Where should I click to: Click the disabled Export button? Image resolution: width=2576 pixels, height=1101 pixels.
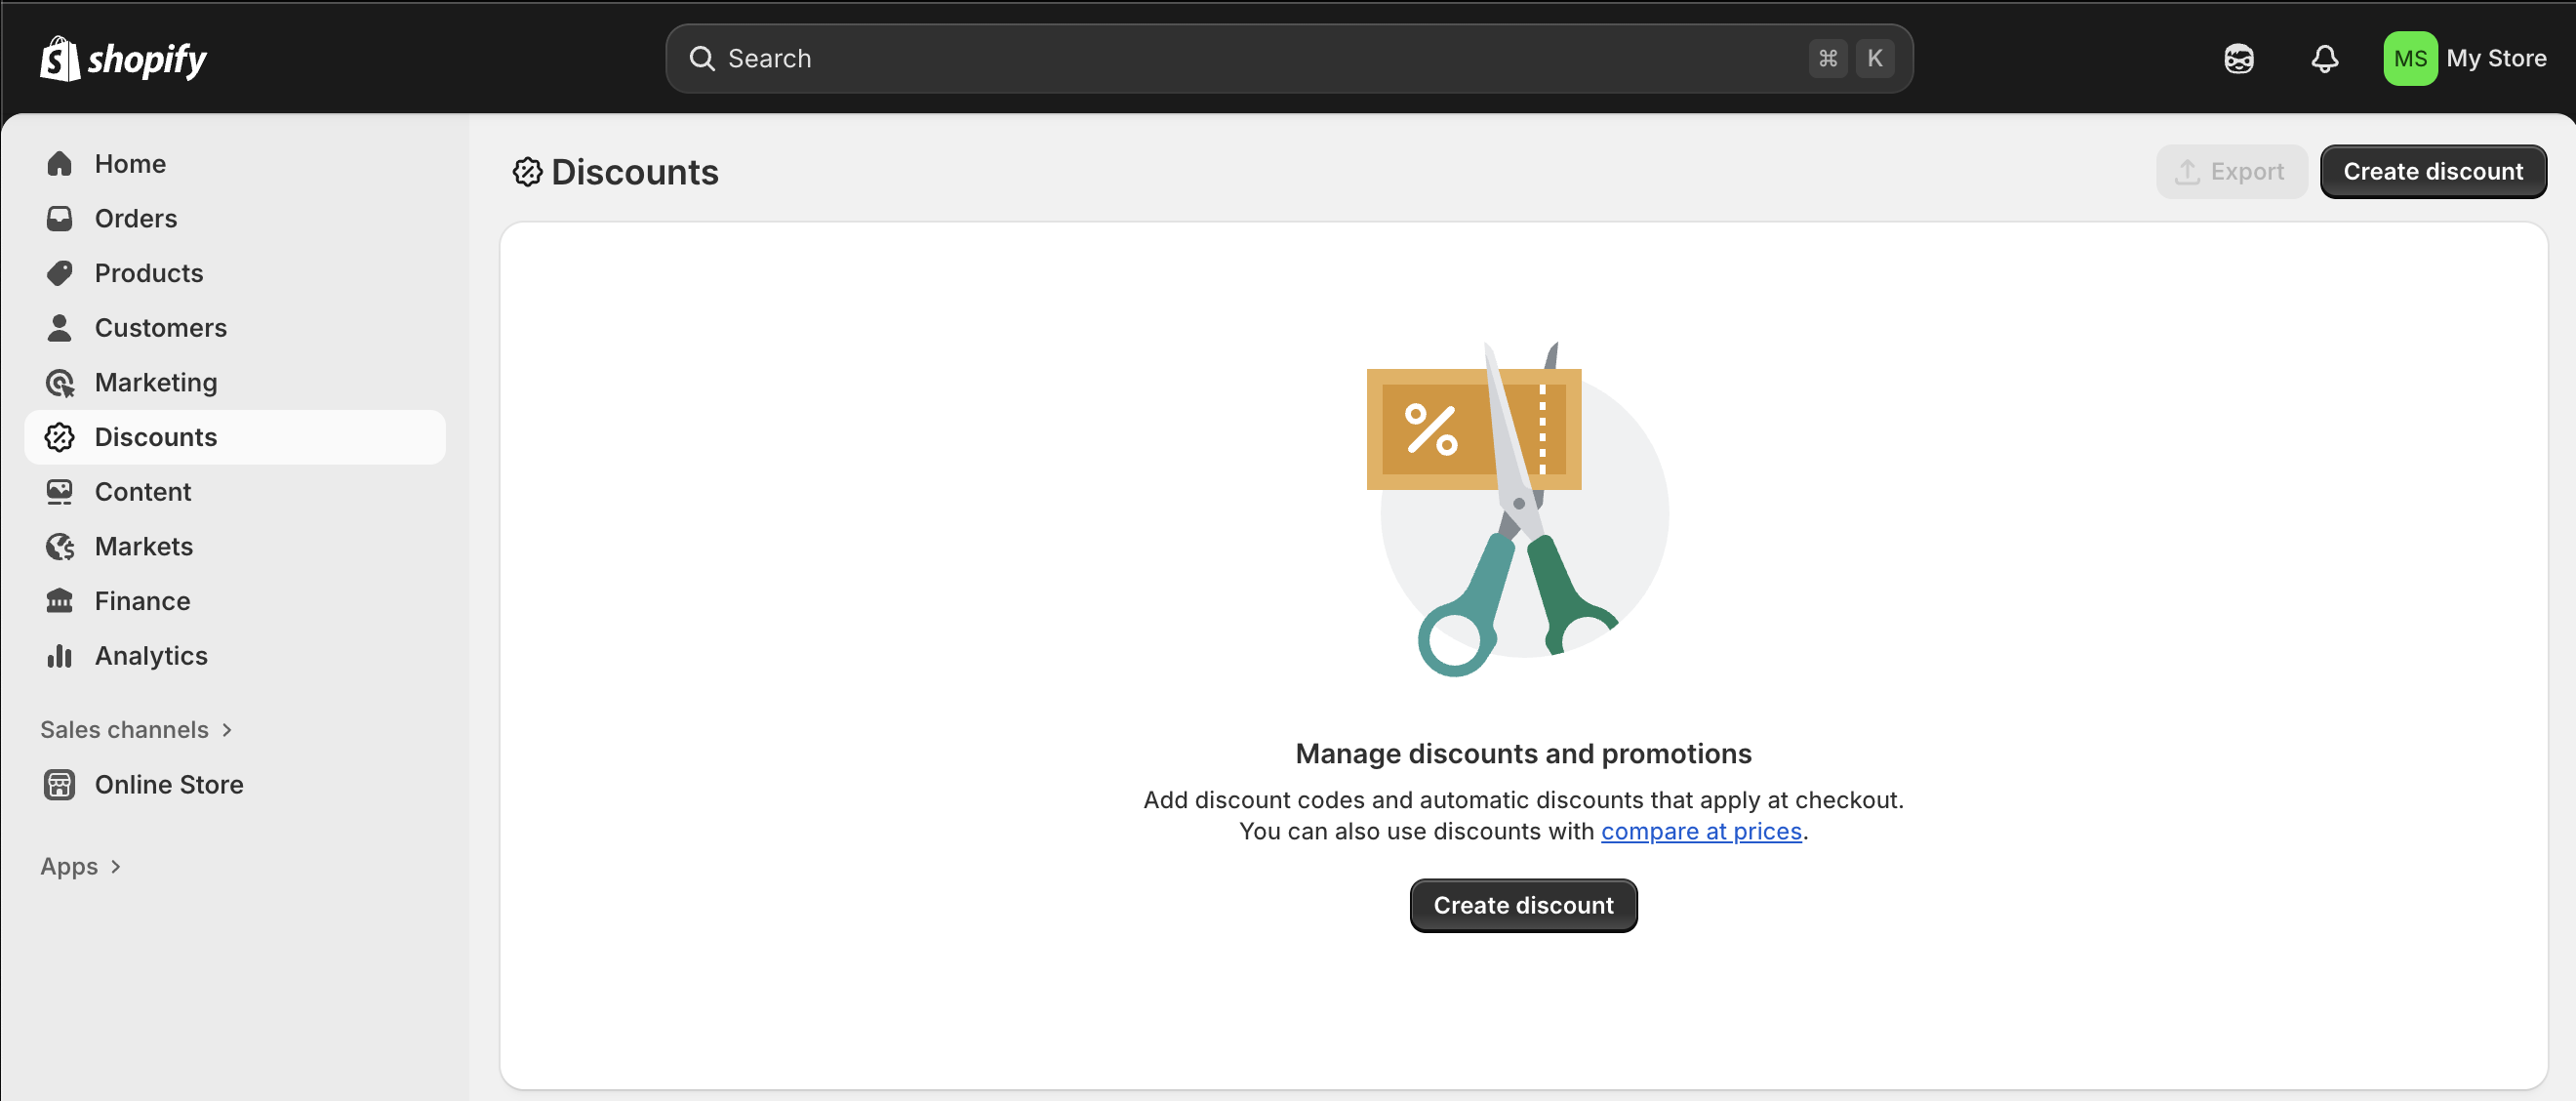pyautogui.click(x=2232, y=171)
